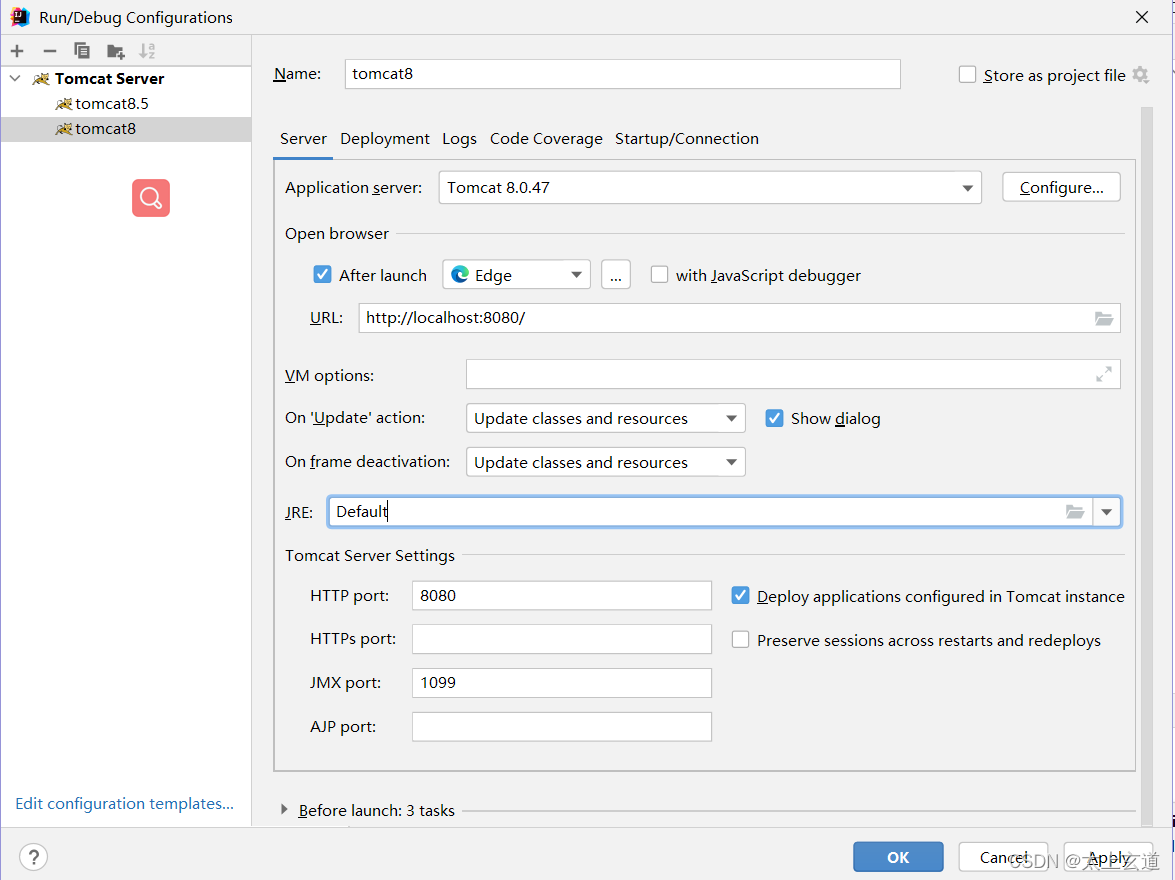Open the help question mark
Screen dimensions: 1175x880
click(x=34, y=857)
